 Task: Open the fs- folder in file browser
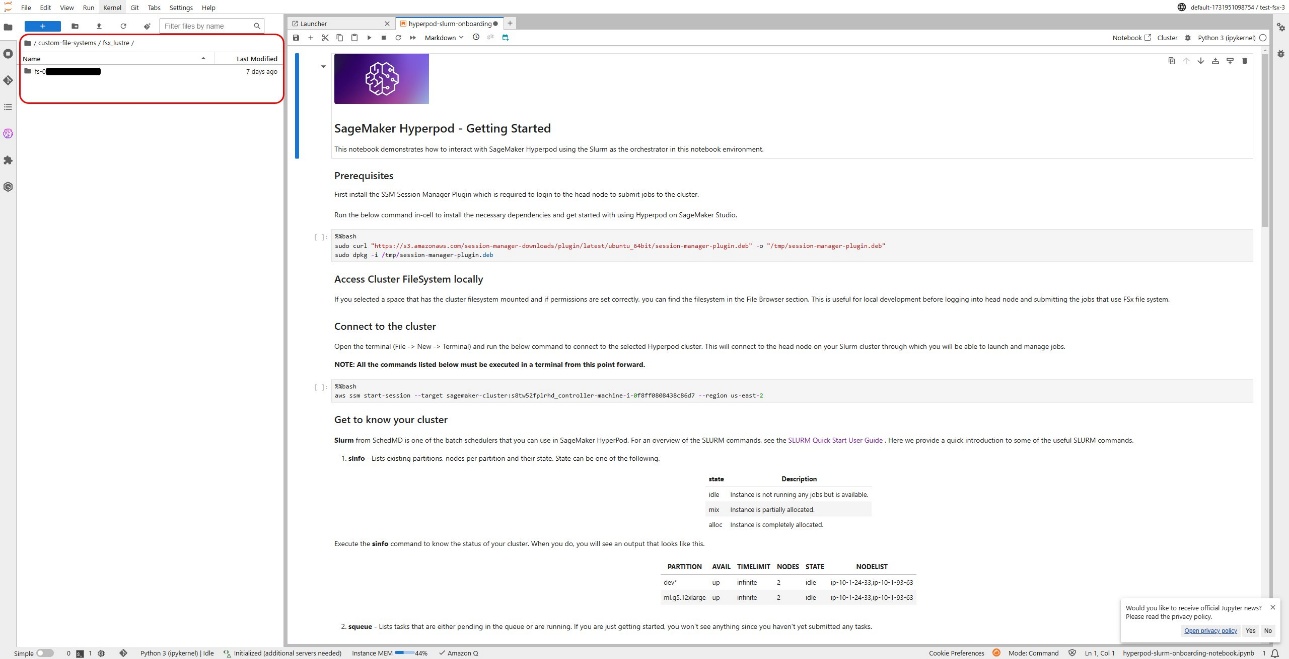coord(150,72)
